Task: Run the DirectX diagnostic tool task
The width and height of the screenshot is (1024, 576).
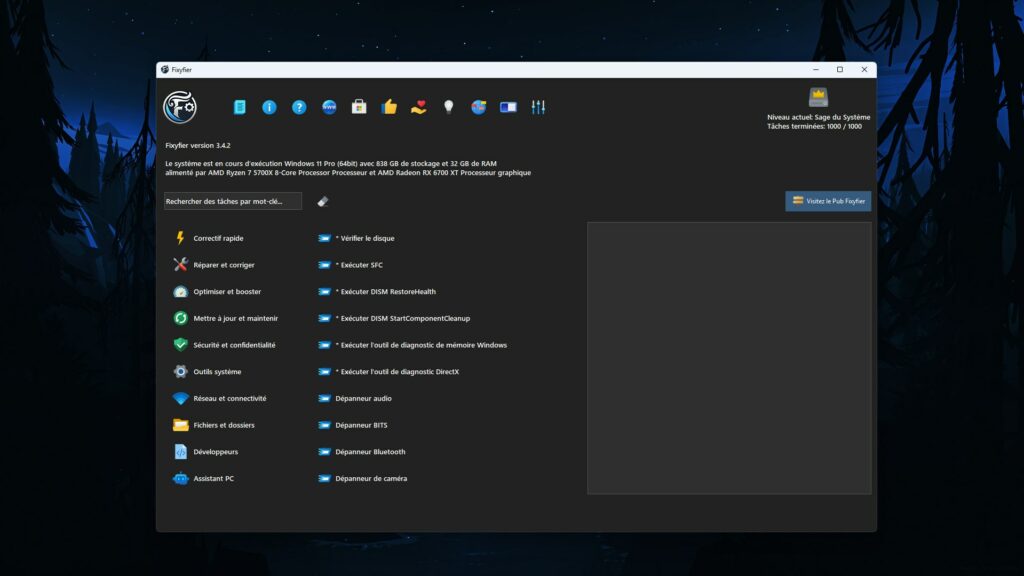Action: pyautogui.click(x=389, y=372)
